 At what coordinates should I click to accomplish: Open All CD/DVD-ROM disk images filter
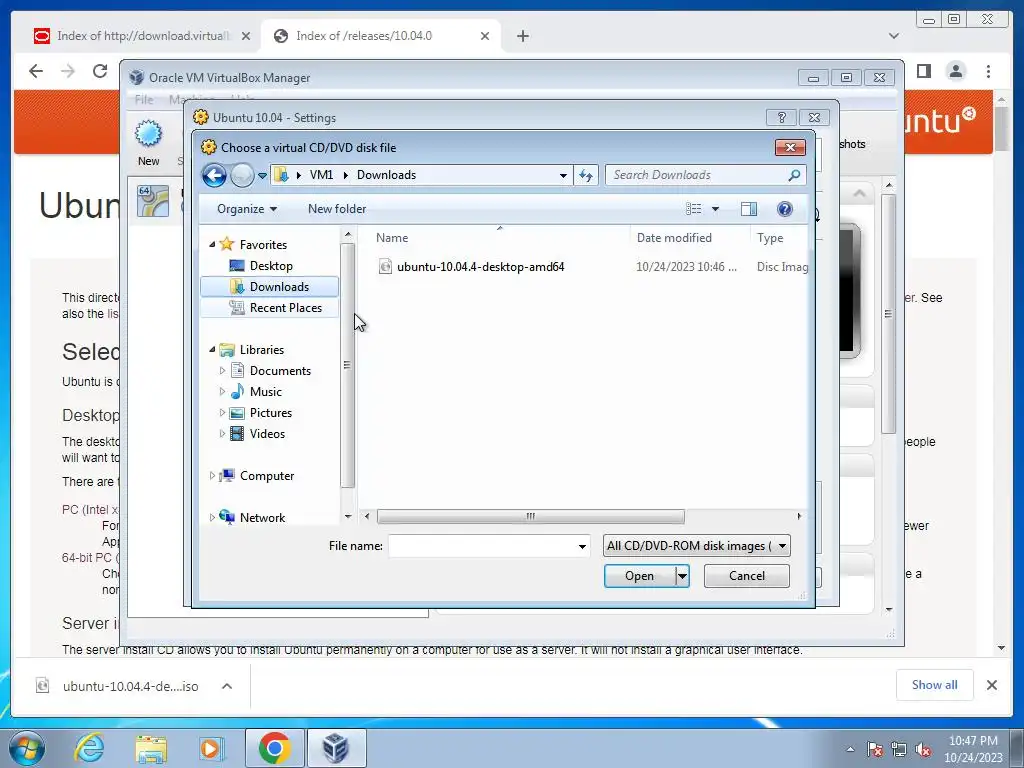696,546
